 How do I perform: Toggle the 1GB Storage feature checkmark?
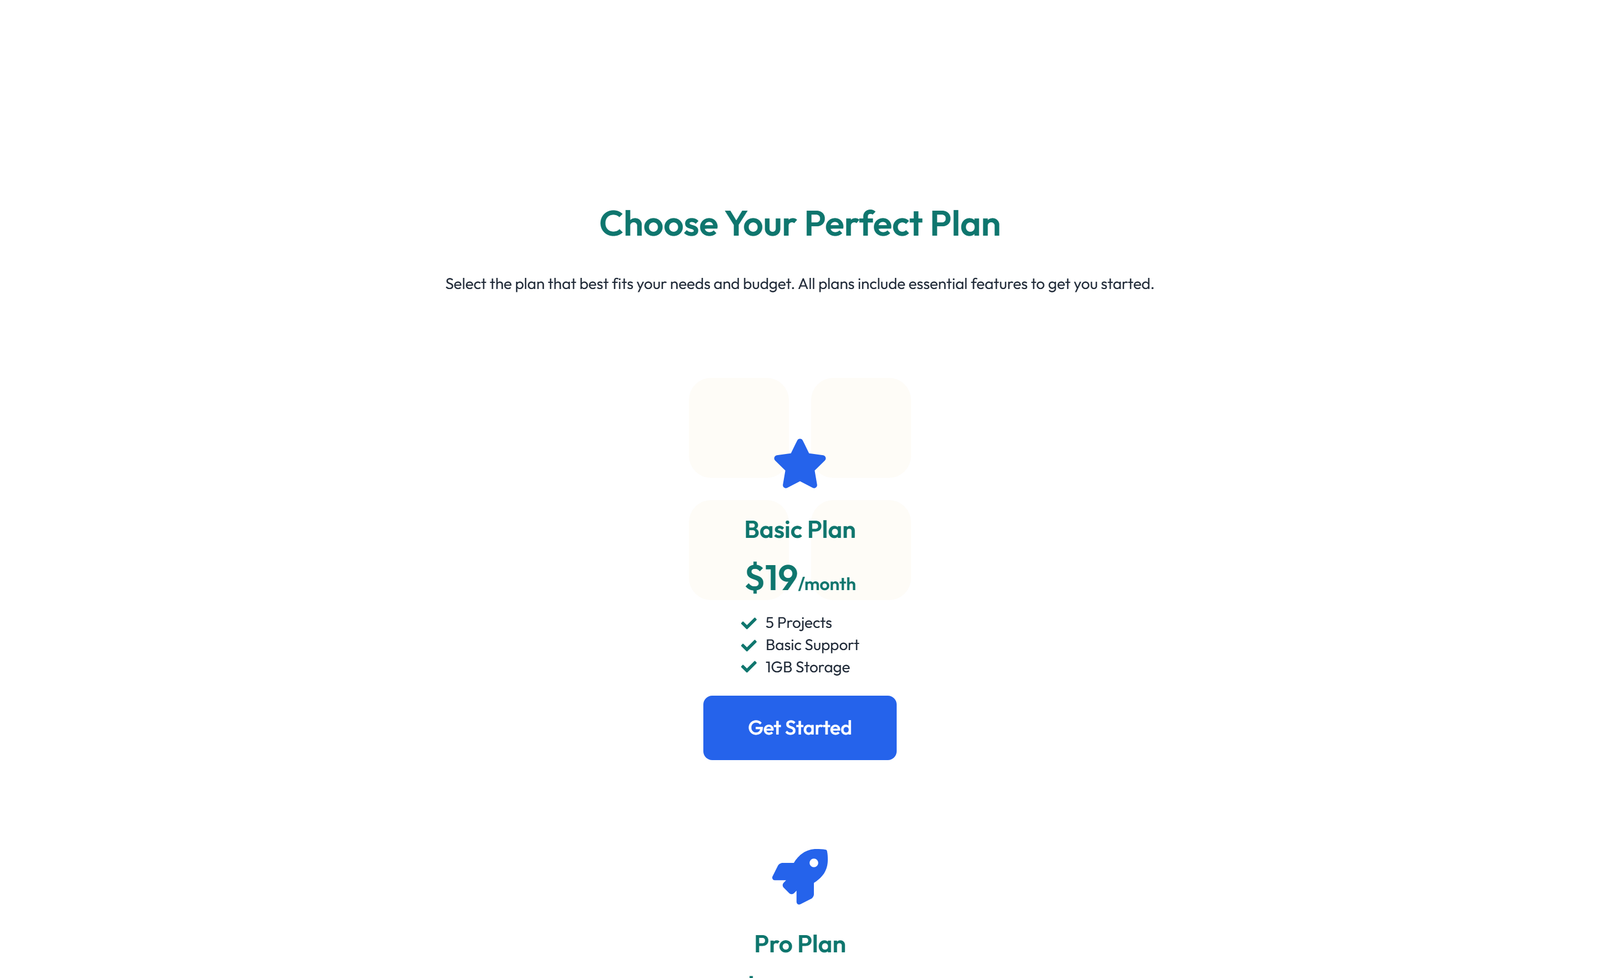(748, 667)
